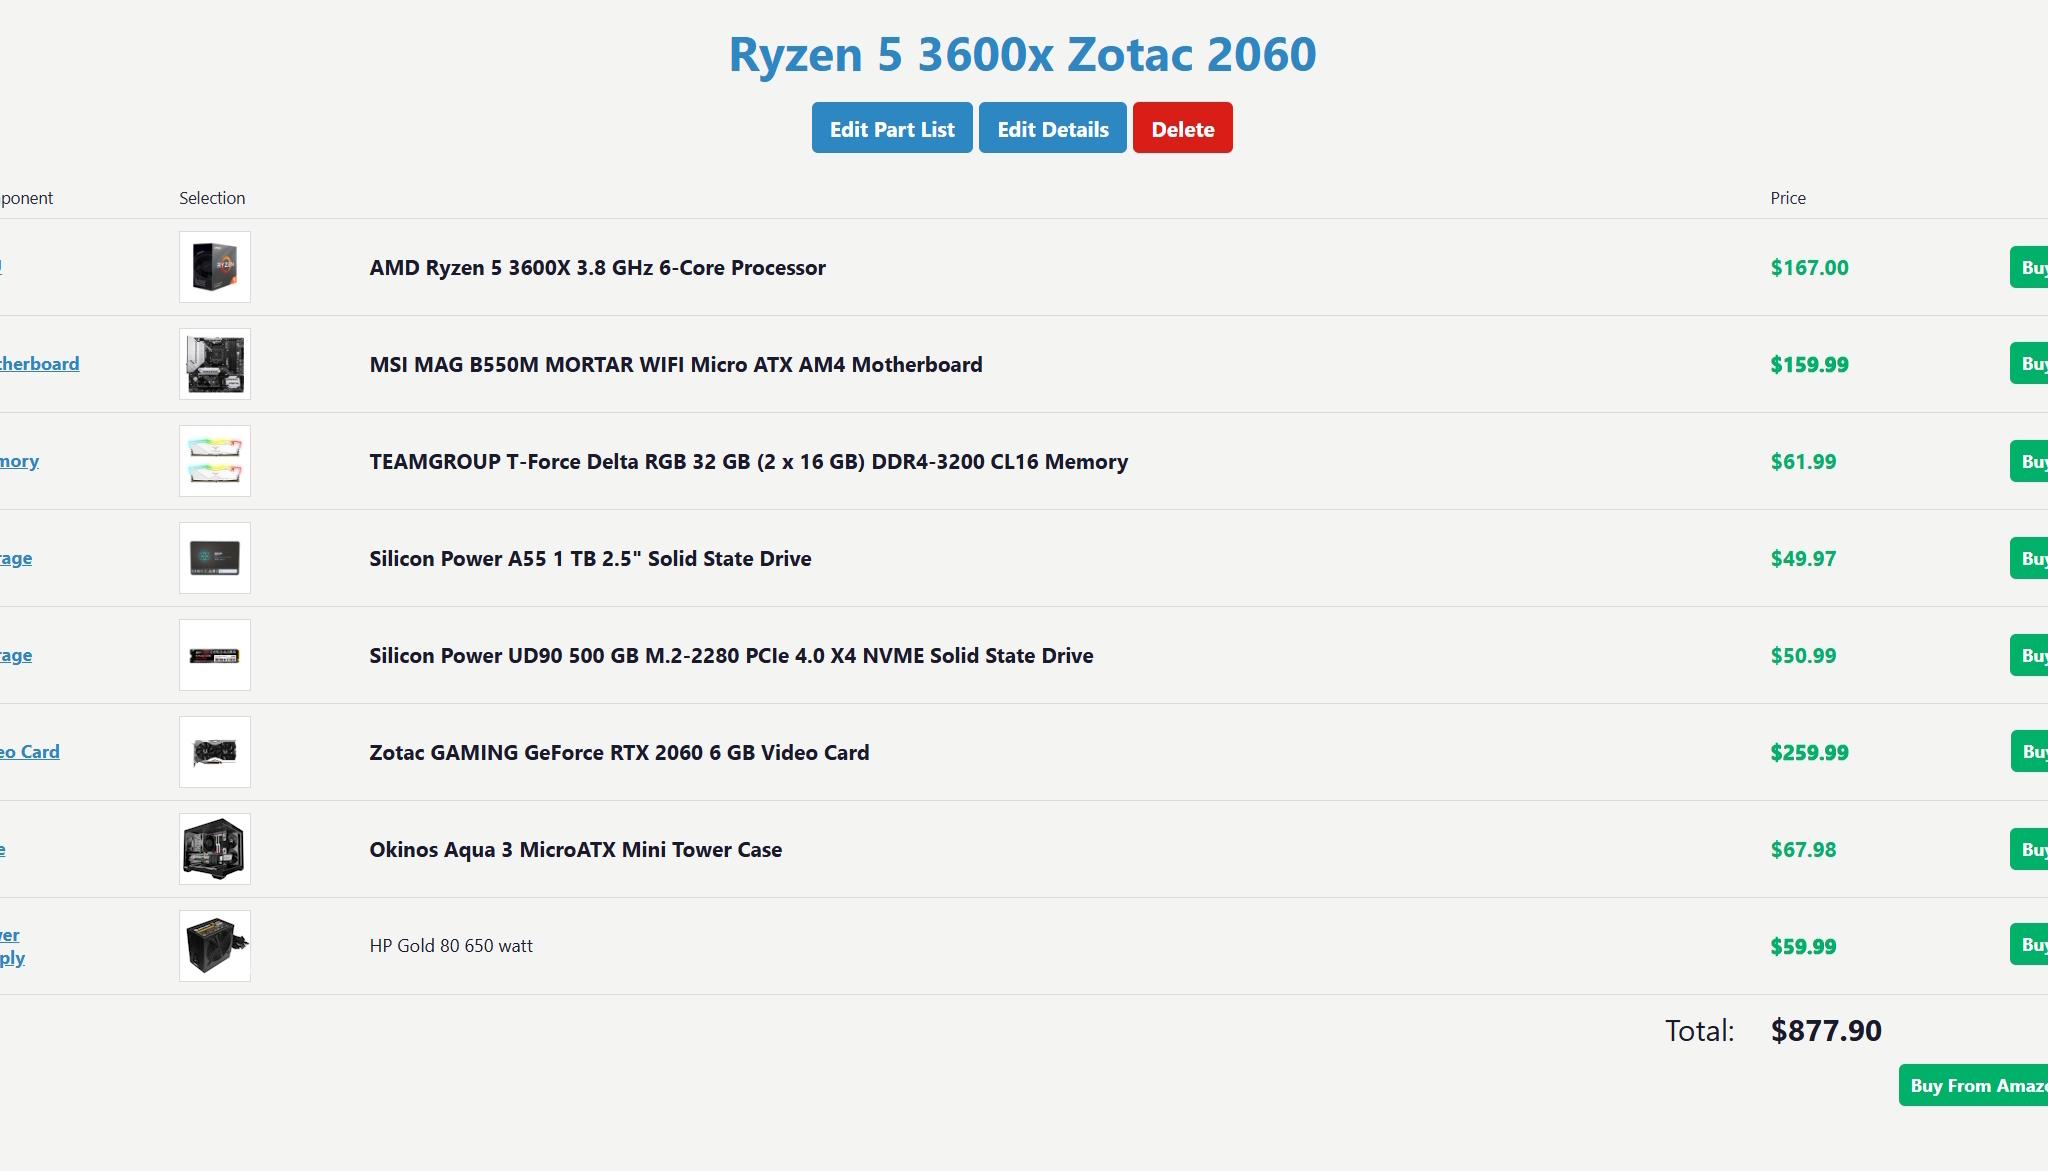Select the $61.99 memory price
This screenshot has height=1171, width=2048.
click(1803, 462)
